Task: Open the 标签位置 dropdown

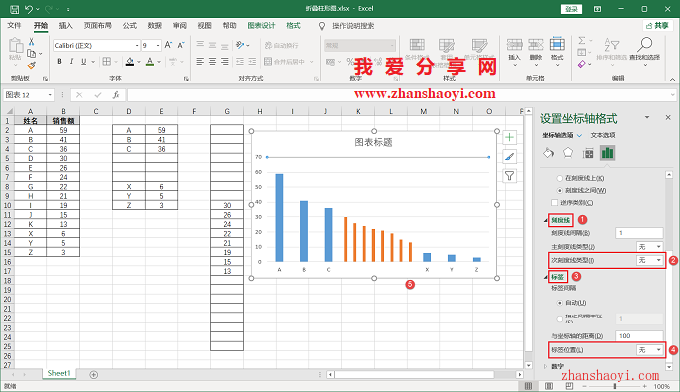Action: 650,350
